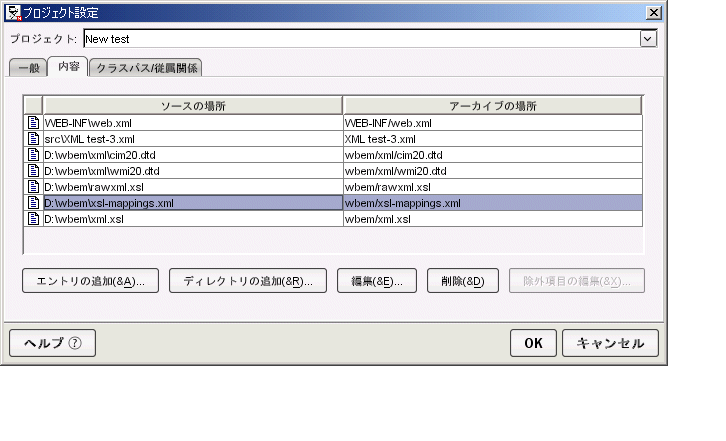This screenshot has height=441, width=726.
Task: Click the 編集(&E)... button
Action: pyautogui.click(x=377, y=281)
